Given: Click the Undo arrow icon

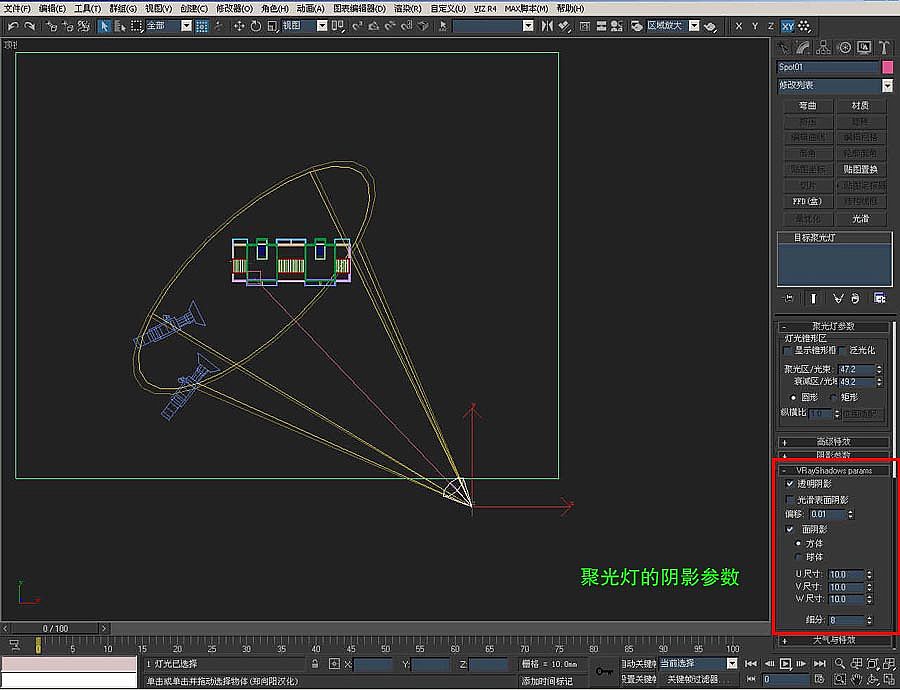Looking at the screenshot, I should click(x=12, y=26).
